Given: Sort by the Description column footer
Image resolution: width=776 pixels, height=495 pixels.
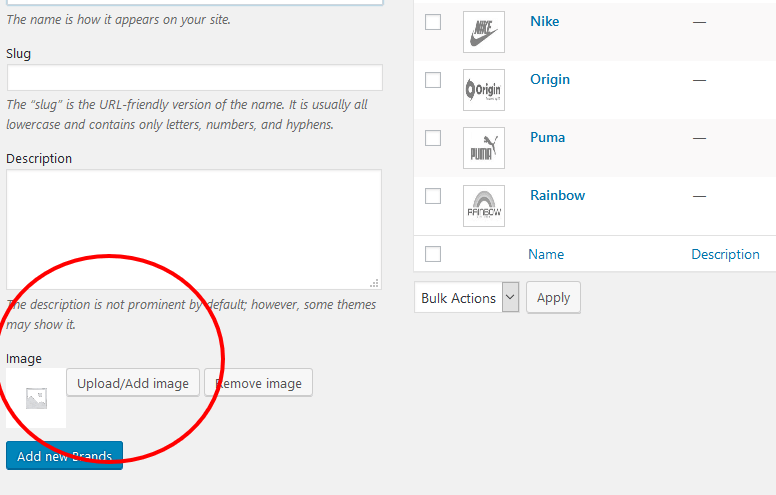Looking at the screenshot, I should coord(725,254).
